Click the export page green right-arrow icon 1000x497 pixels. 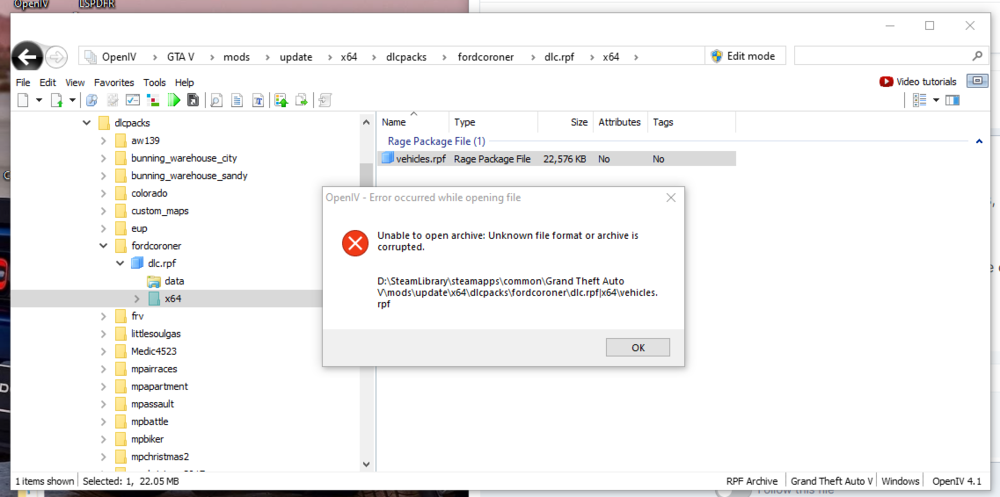tap(302, 100)
